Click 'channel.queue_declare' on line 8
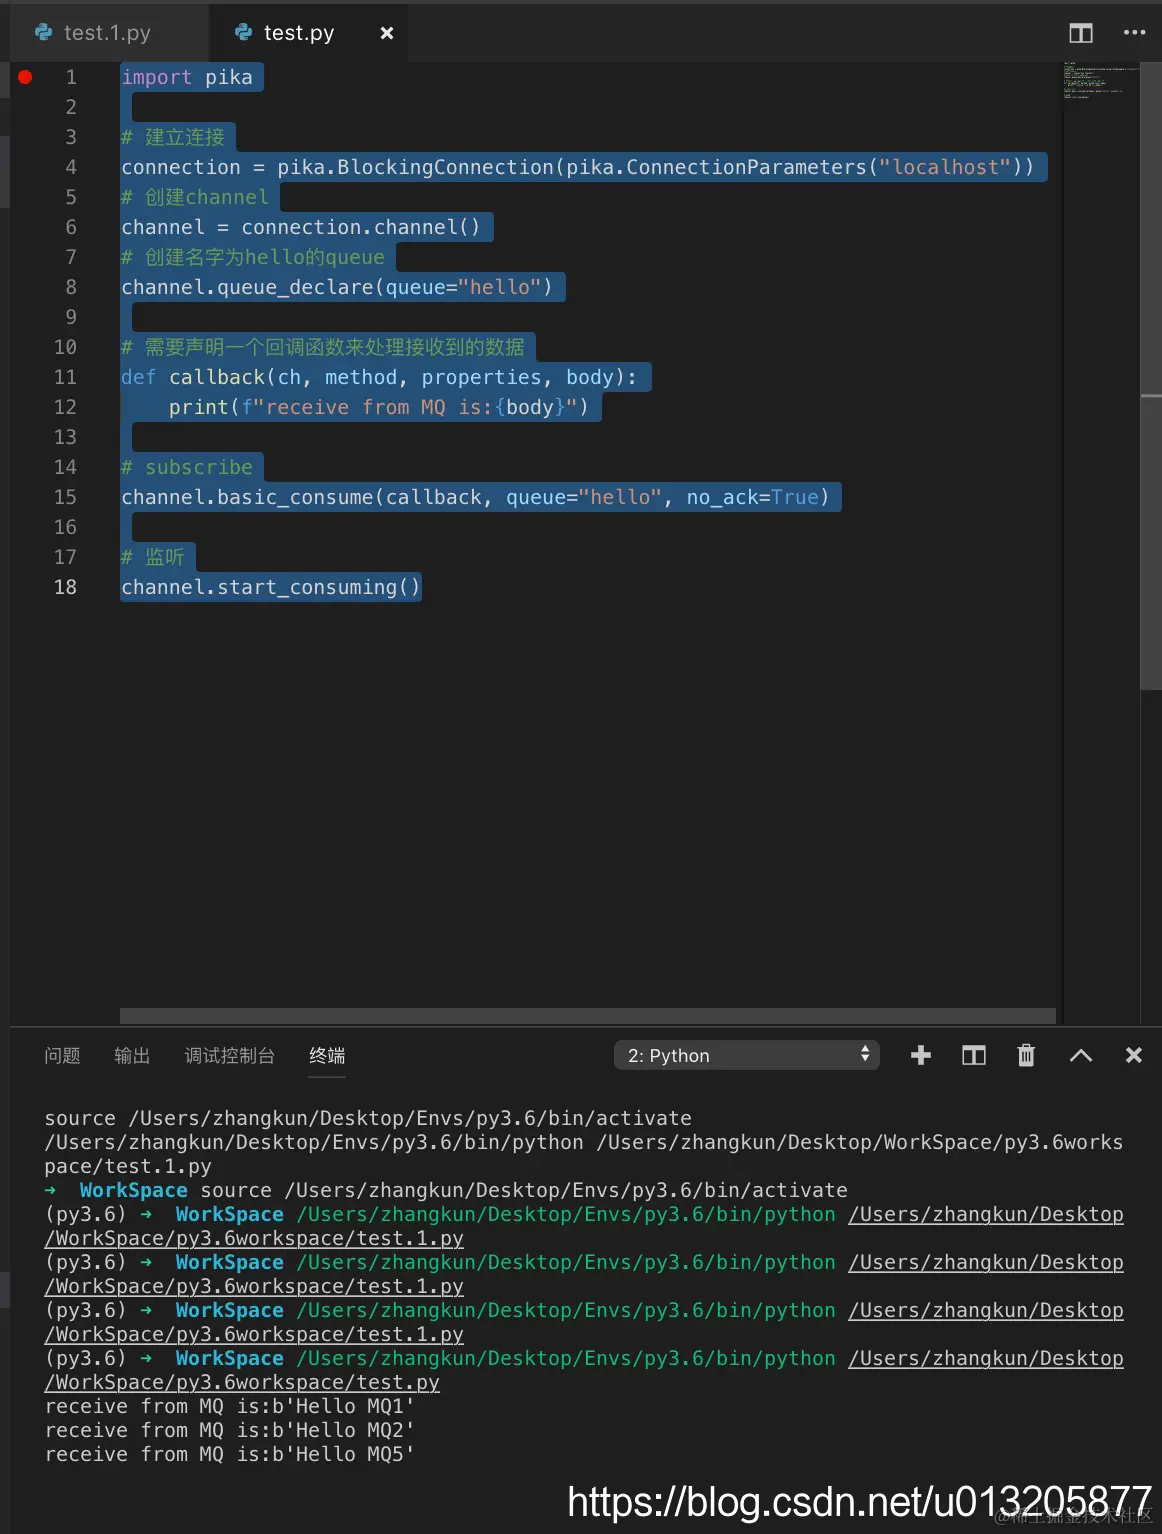 (247, 287)
